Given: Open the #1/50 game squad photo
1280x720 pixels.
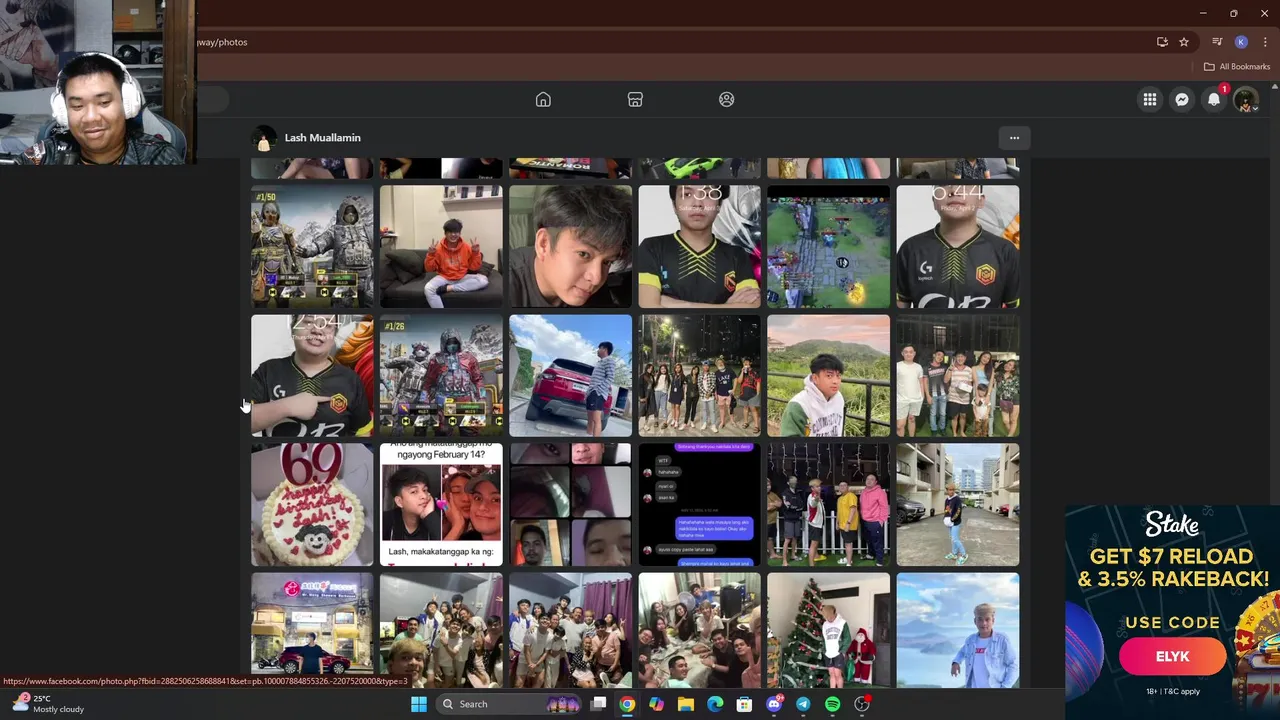Looking at the screenshot, I should [x=312, y=246].
